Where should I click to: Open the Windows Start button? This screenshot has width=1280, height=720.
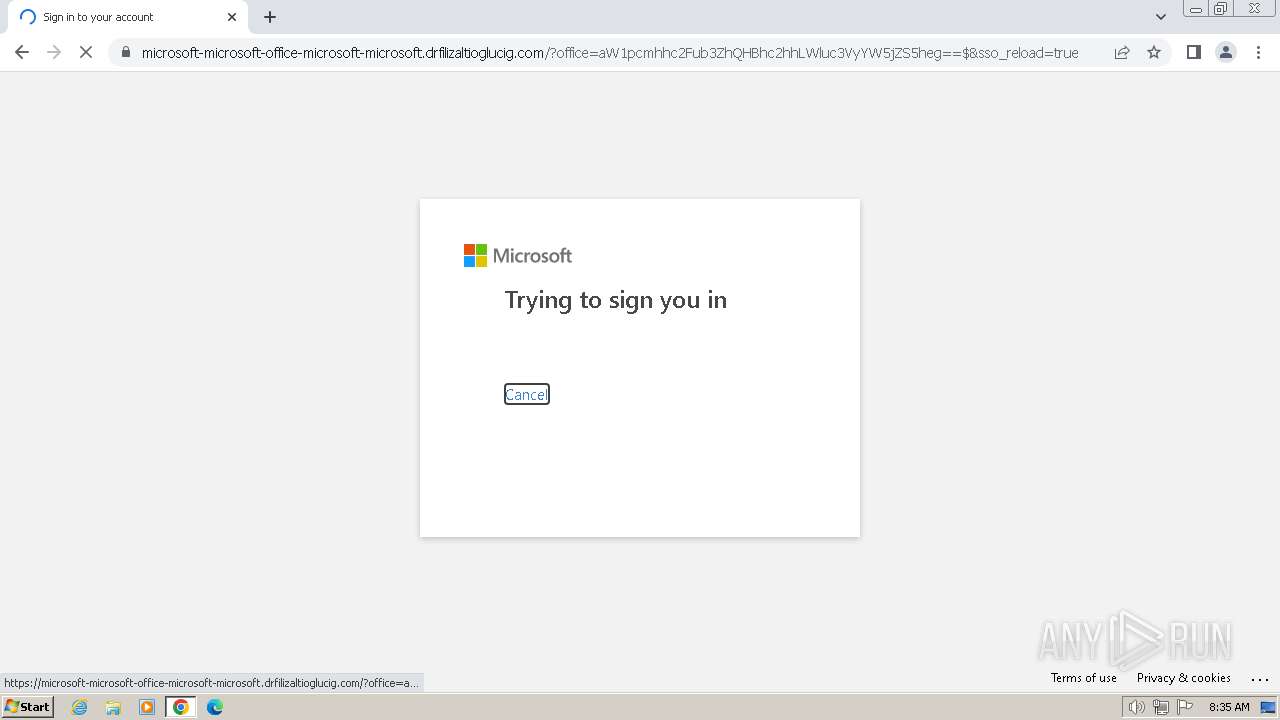(x=28, y=707)
